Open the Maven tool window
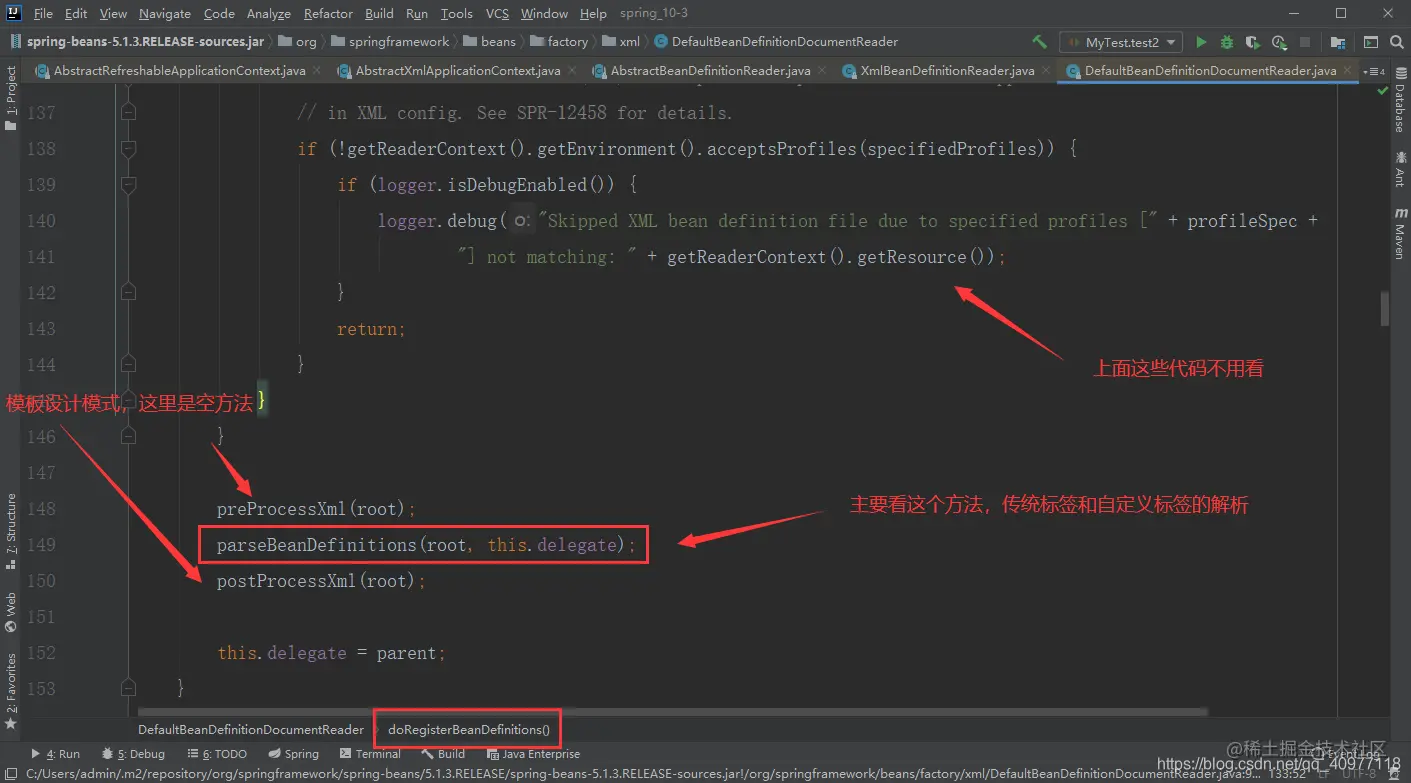This screenshot has height=783, width=1411. [1399, 235]
